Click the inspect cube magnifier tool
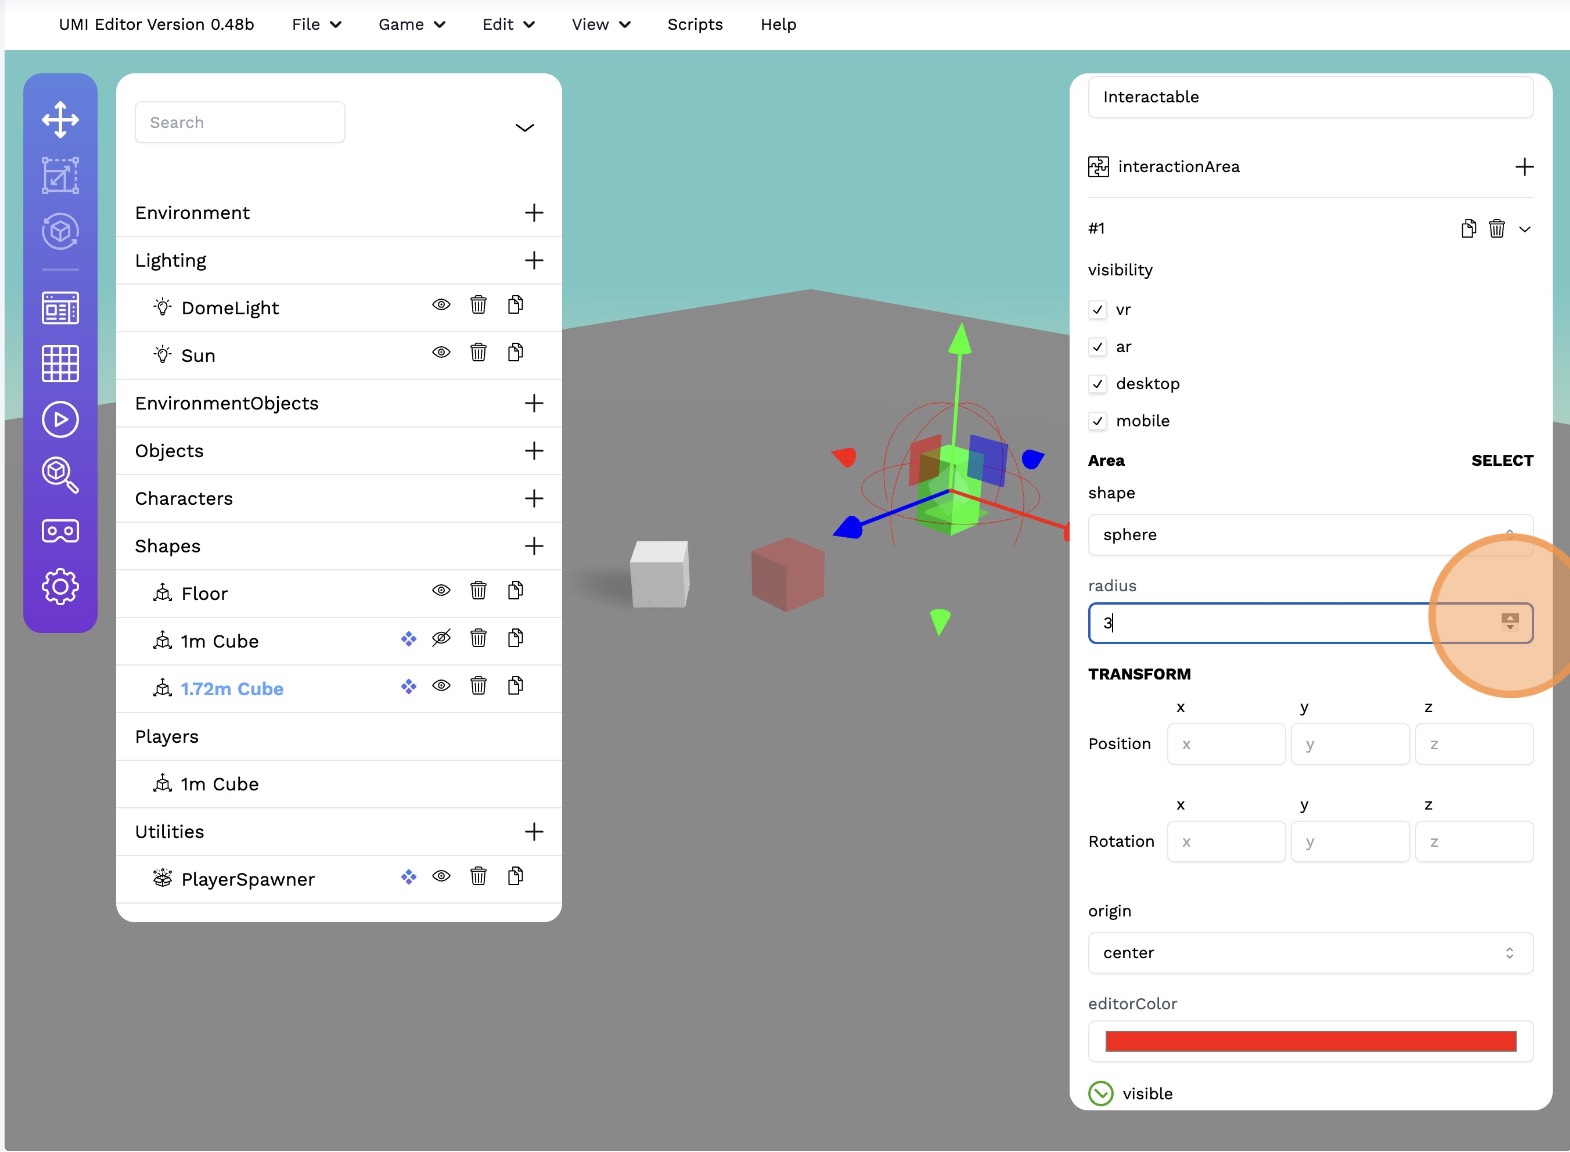 click(60, 475)
